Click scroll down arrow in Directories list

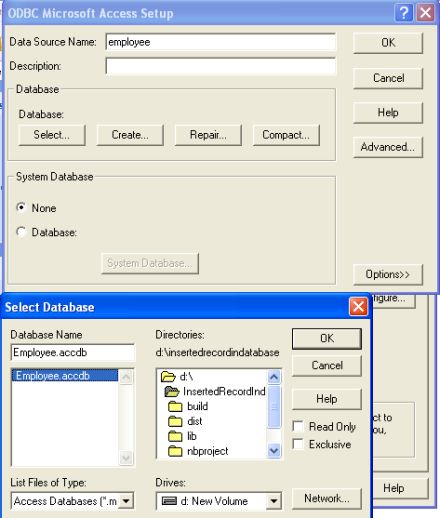tap(274, 451)
